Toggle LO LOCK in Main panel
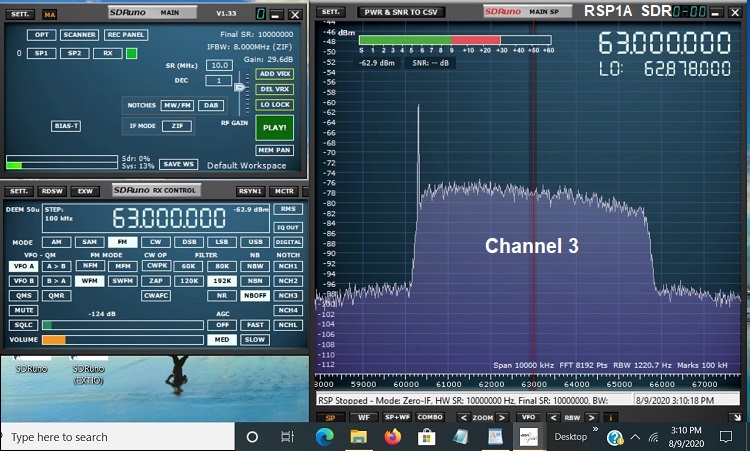Viewport: 750px width, 451px height. click(274, 104)
